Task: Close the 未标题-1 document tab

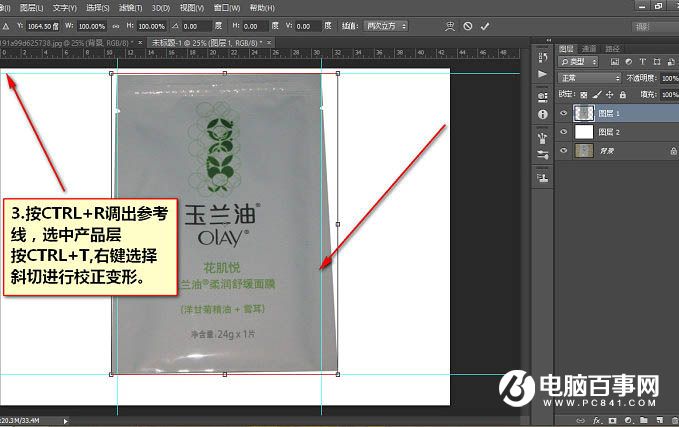Action: pos(269,42)
